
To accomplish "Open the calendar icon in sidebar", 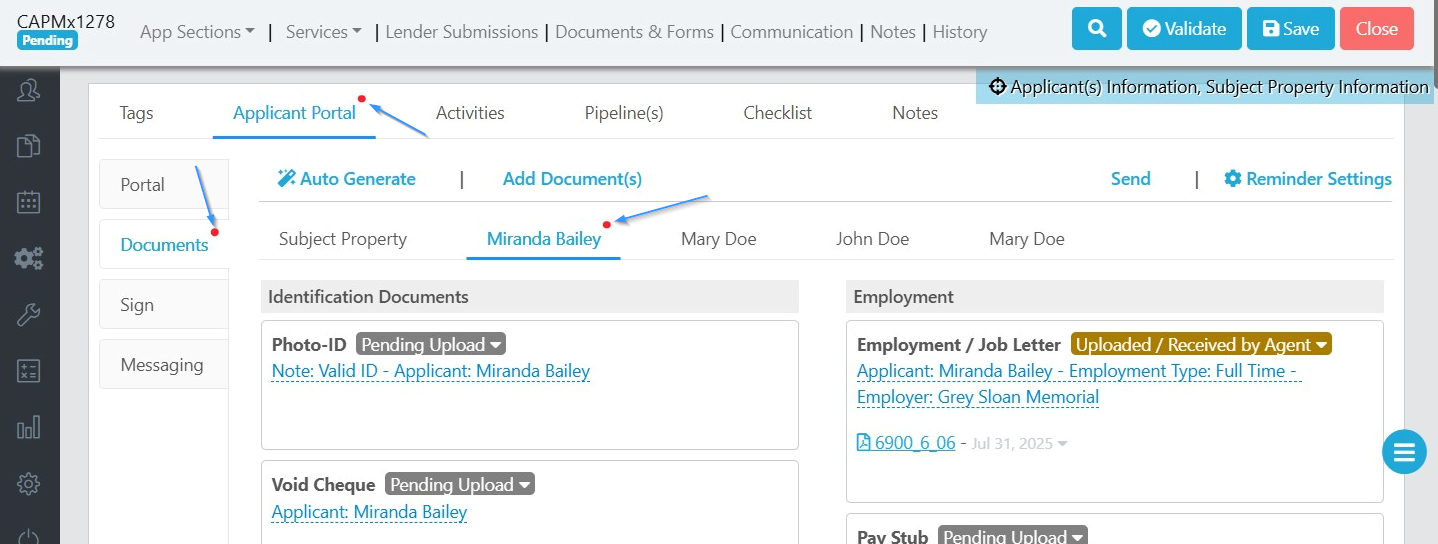I will click(29, 202).
